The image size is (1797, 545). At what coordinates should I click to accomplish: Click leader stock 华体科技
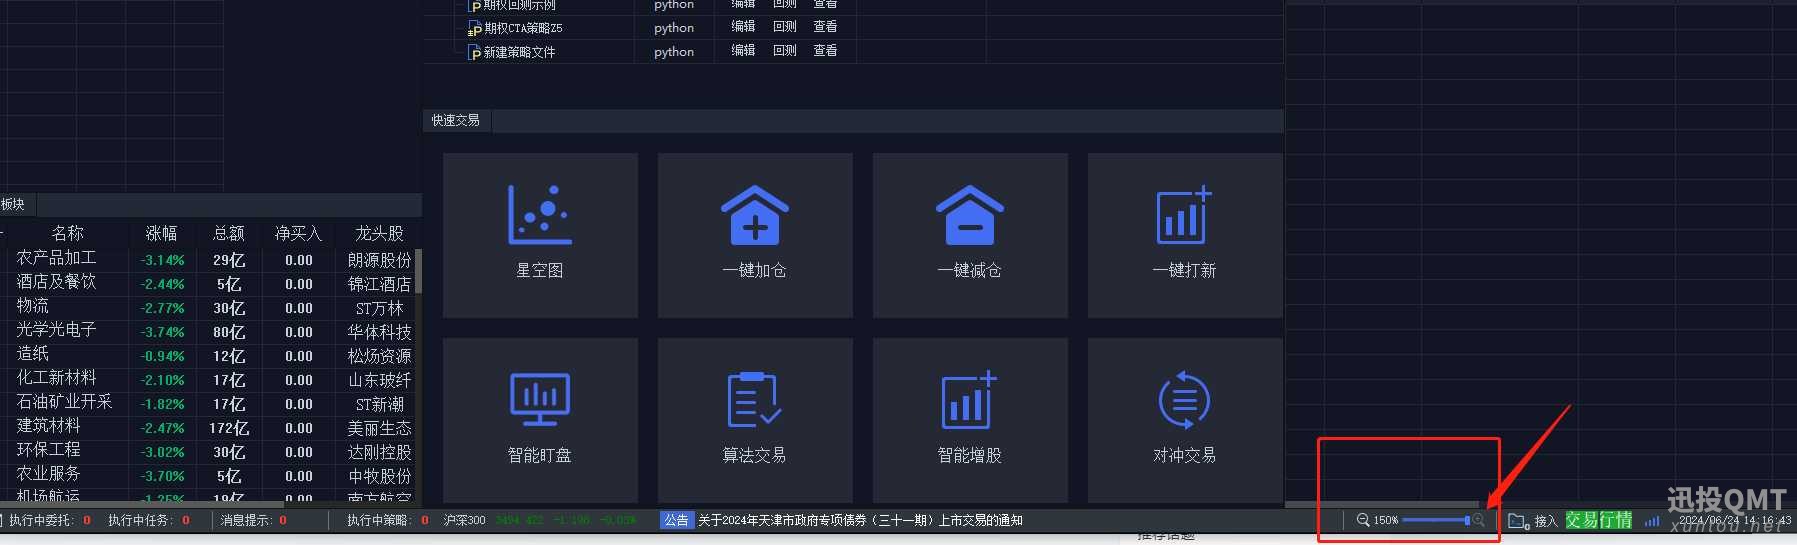(x=379, y=332)
